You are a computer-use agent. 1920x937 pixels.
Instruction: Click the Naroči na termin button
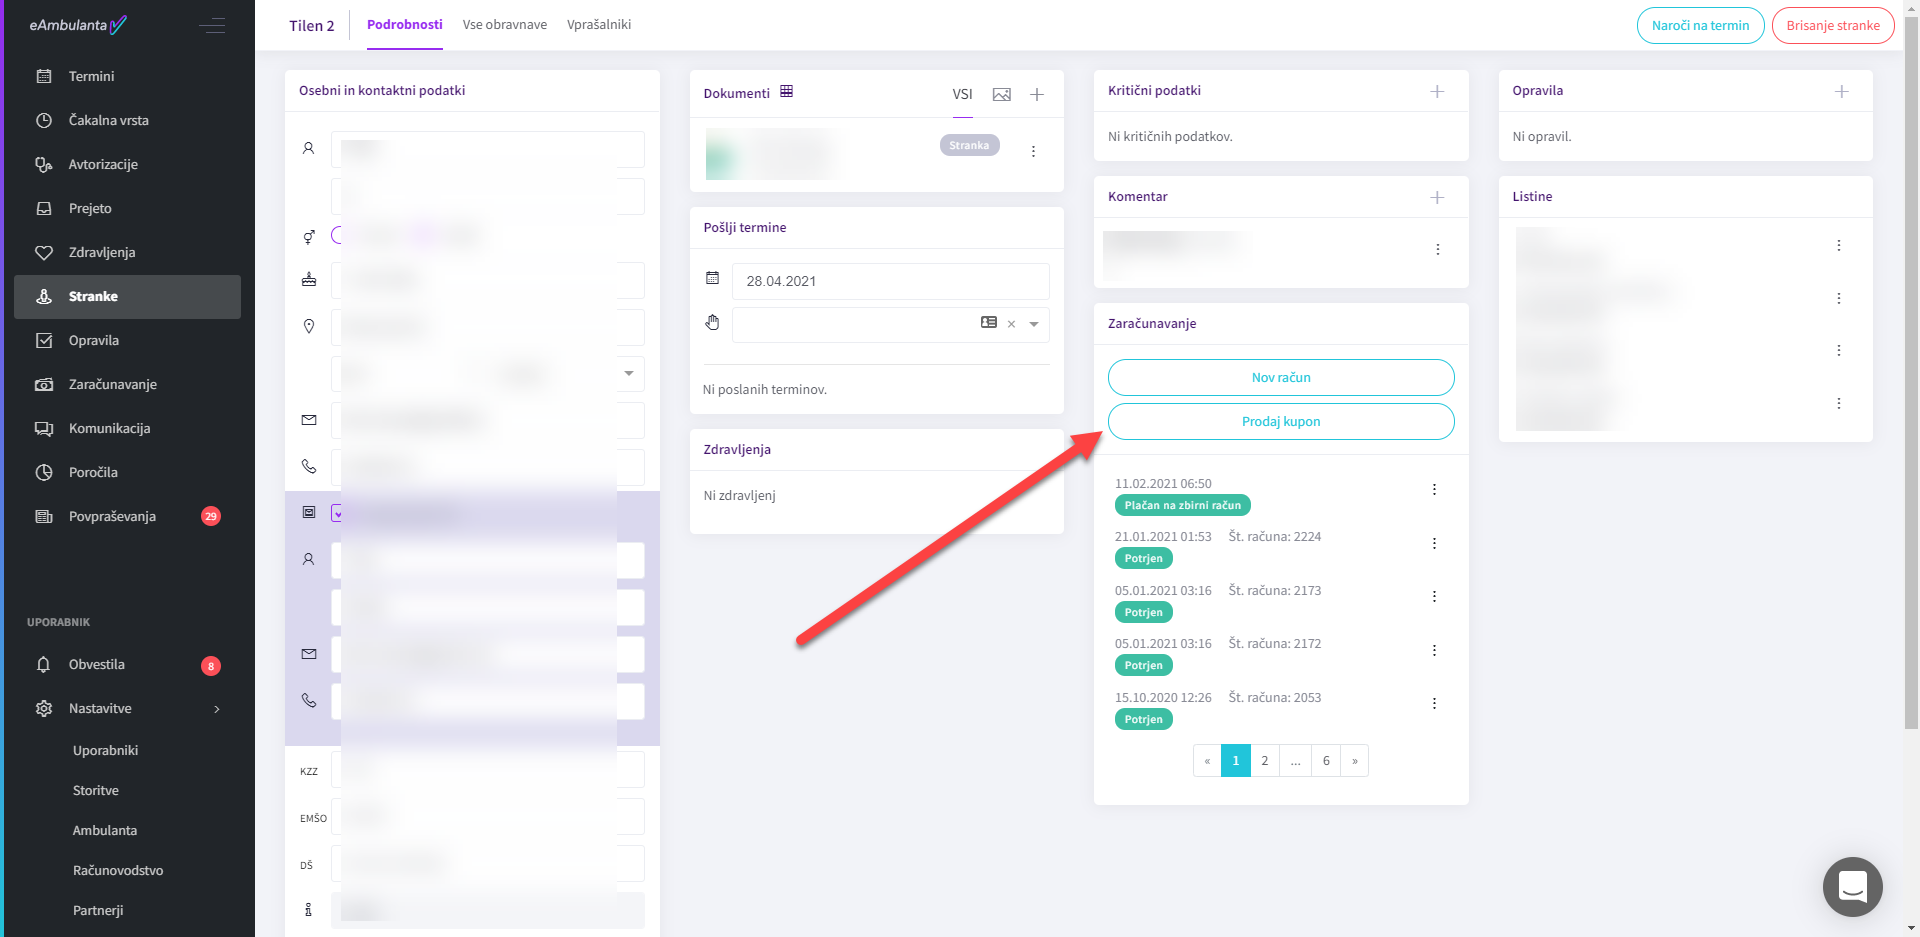pyautogui.click(x=1700, y=26)
